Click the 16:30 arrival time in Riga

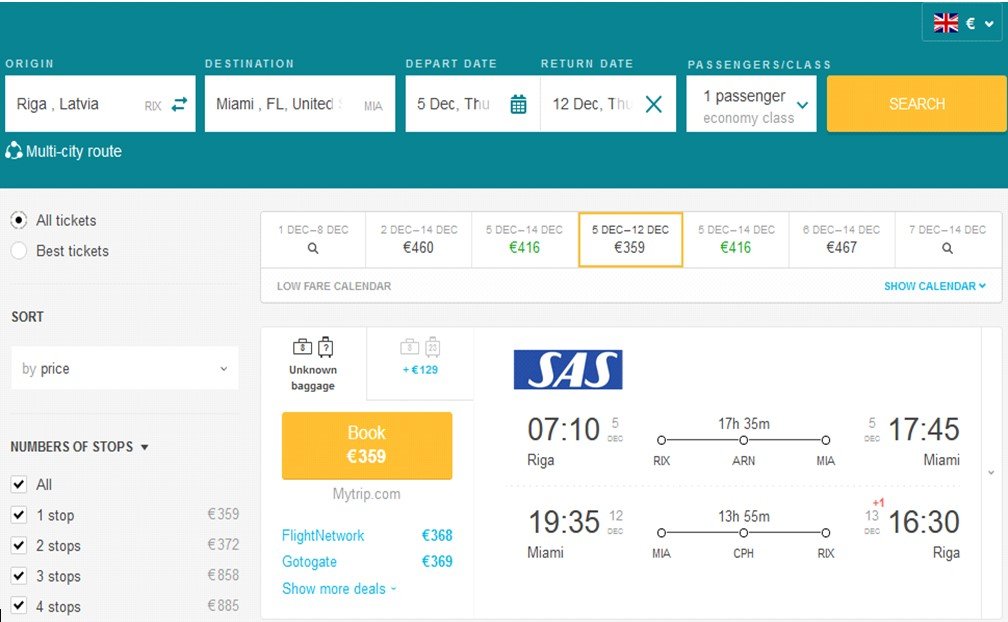[924, 522]
